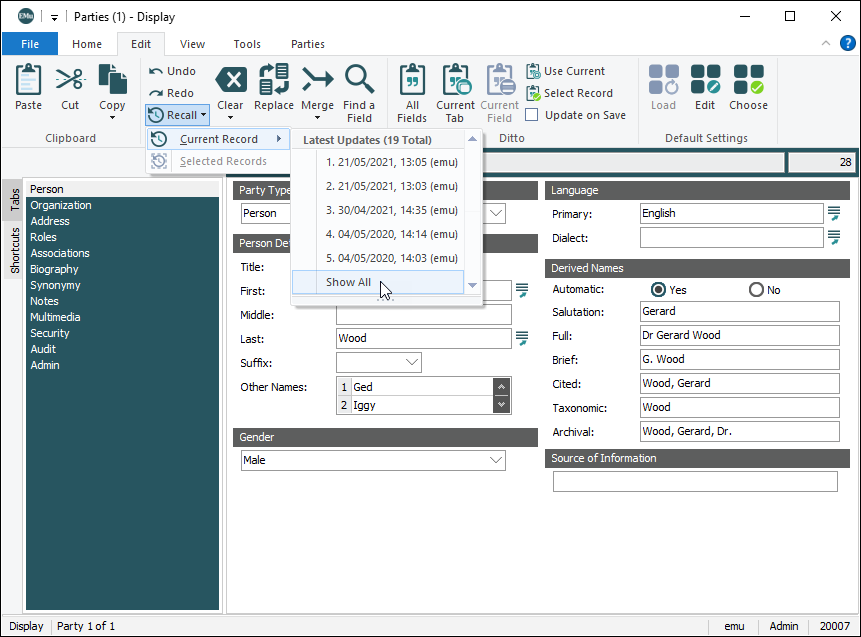This screenshot has width=861, height=637.
Task: Click the Current Tab ditto icon
Action: (x=455, y=80)
